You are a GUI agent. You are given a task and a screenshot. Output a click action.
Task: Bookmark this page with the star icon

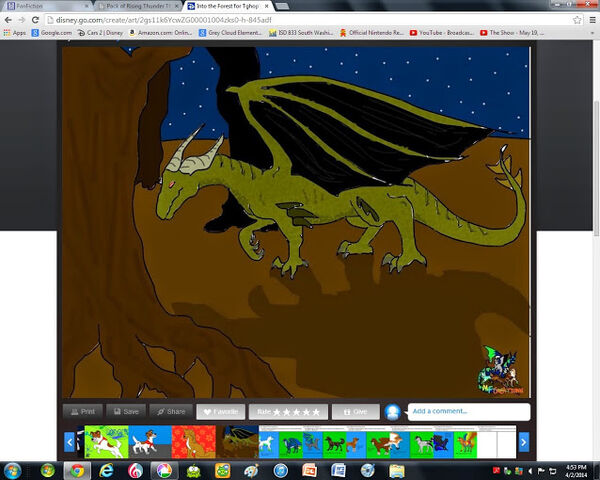(577, 20)
